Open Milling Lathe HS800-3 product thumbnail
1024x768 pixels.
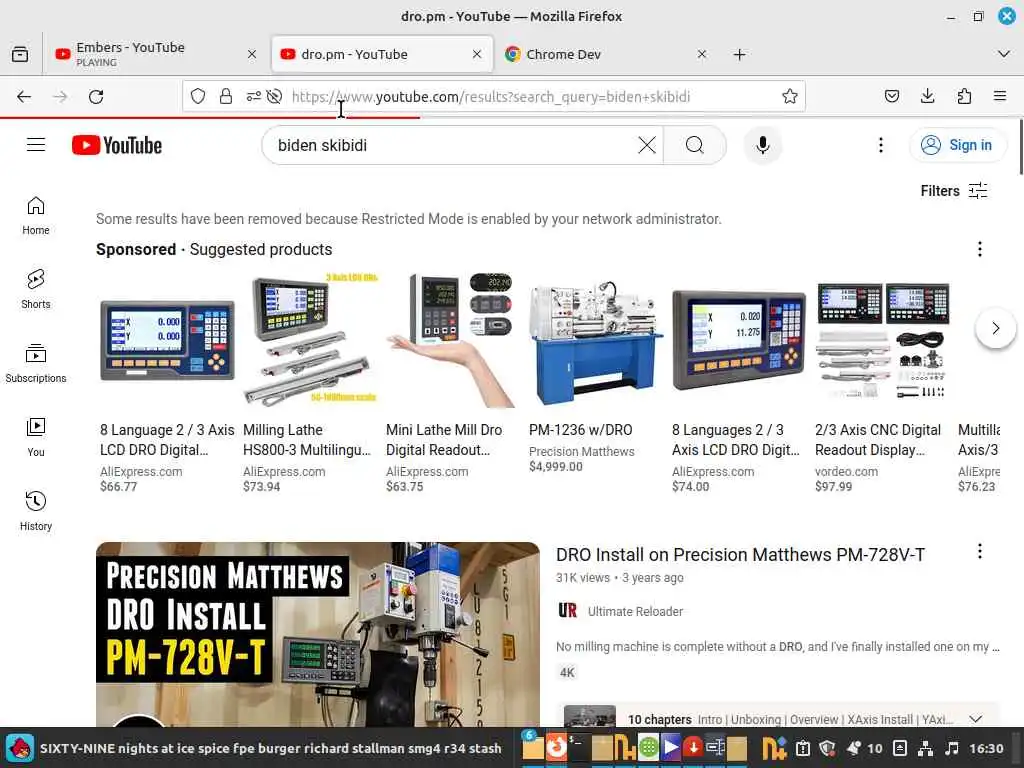[310, 340]
